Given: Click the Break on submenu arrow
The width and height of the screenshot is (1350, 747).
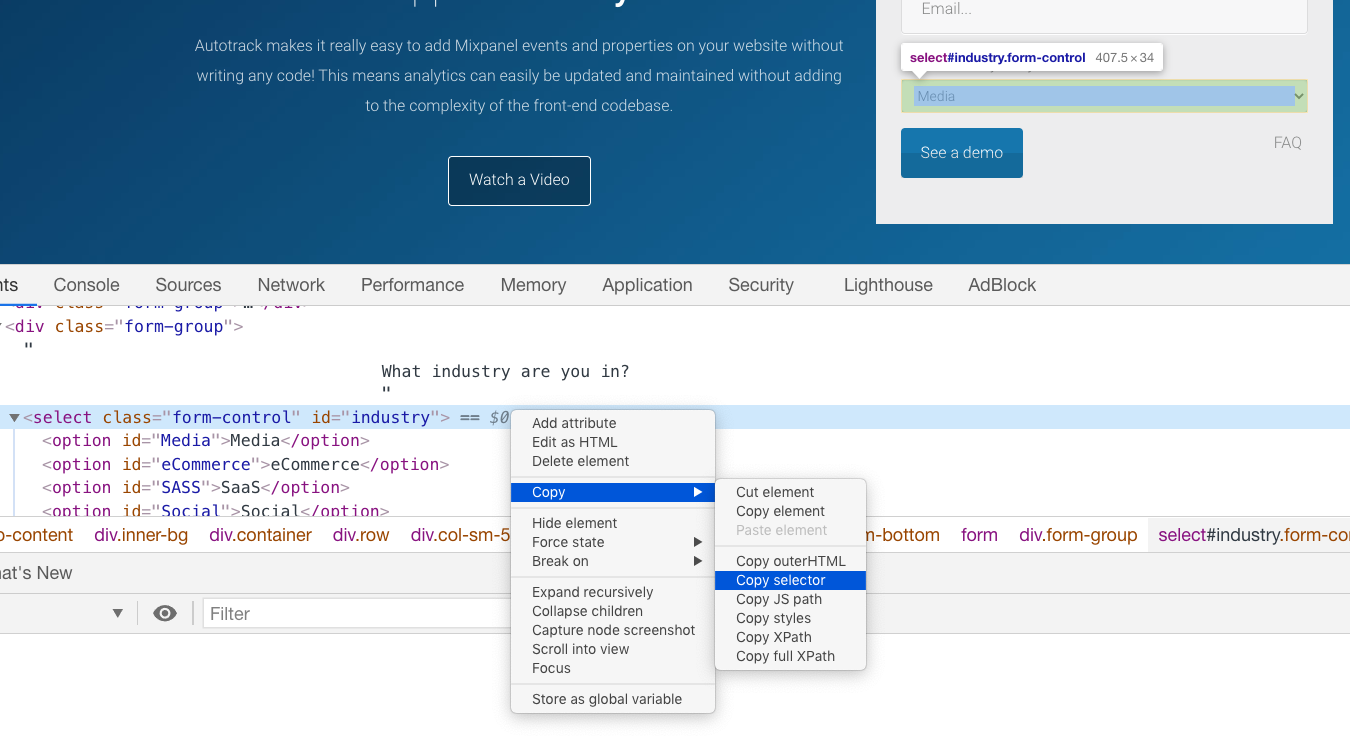Looking at the screenshot, I should [698, 561].
